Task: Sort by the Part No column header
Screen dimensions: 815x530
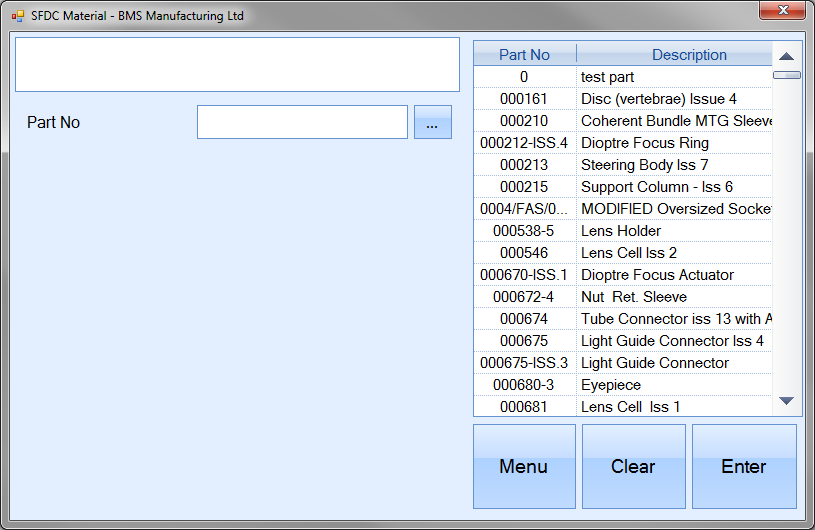Action: click(x=524, y=55)
